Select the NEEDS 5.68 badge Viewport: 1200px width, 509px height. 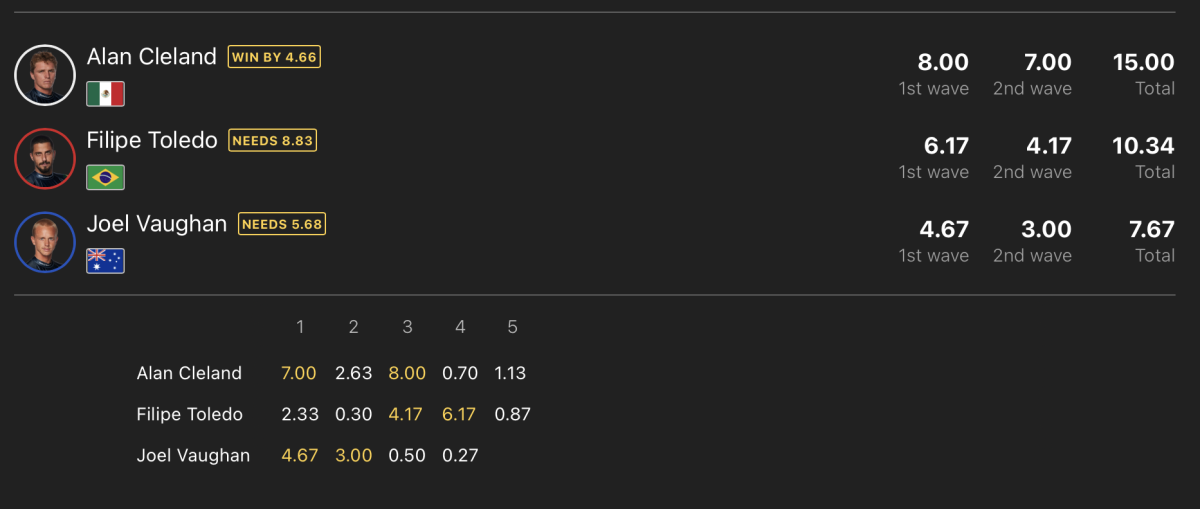click(282, 224)
